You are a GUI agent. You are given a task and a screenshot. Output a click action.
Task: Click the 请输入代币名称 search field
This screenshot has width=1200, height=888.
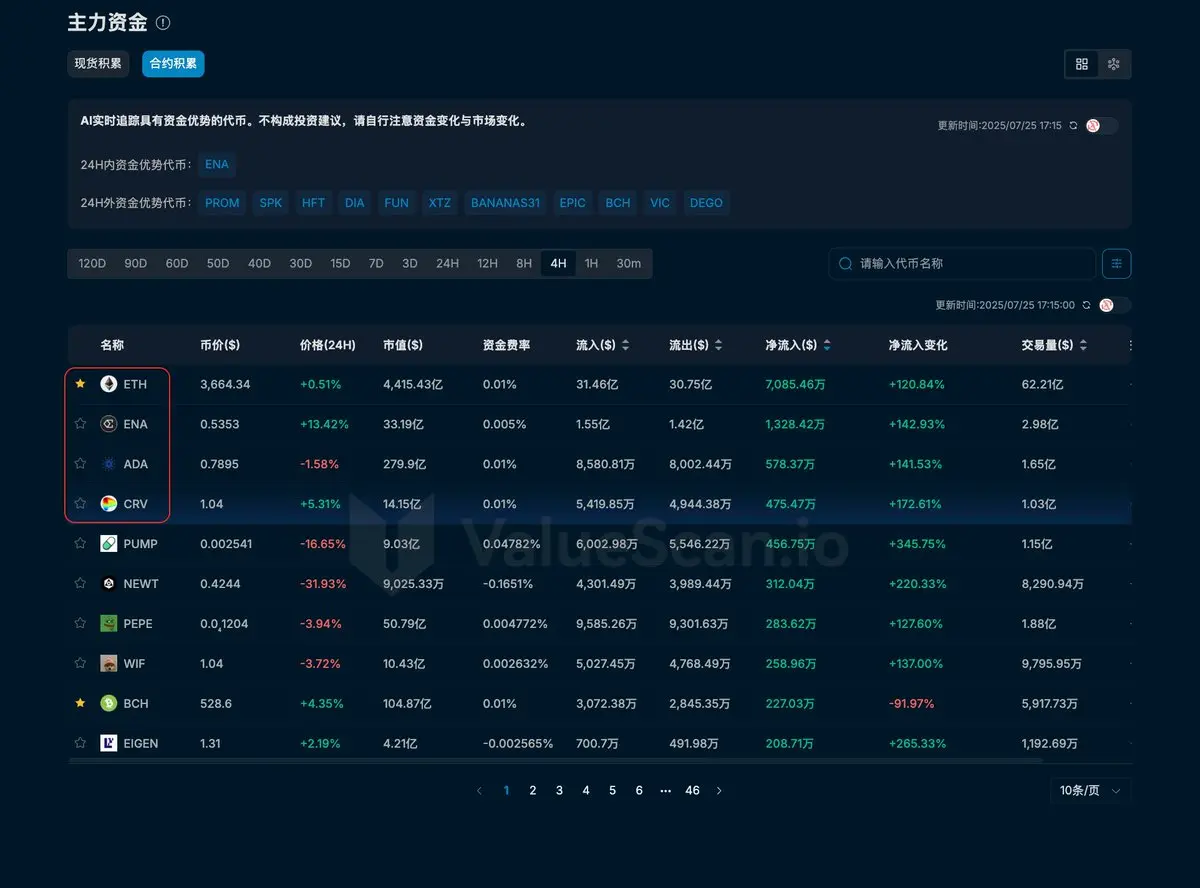[x=962, y=264]
